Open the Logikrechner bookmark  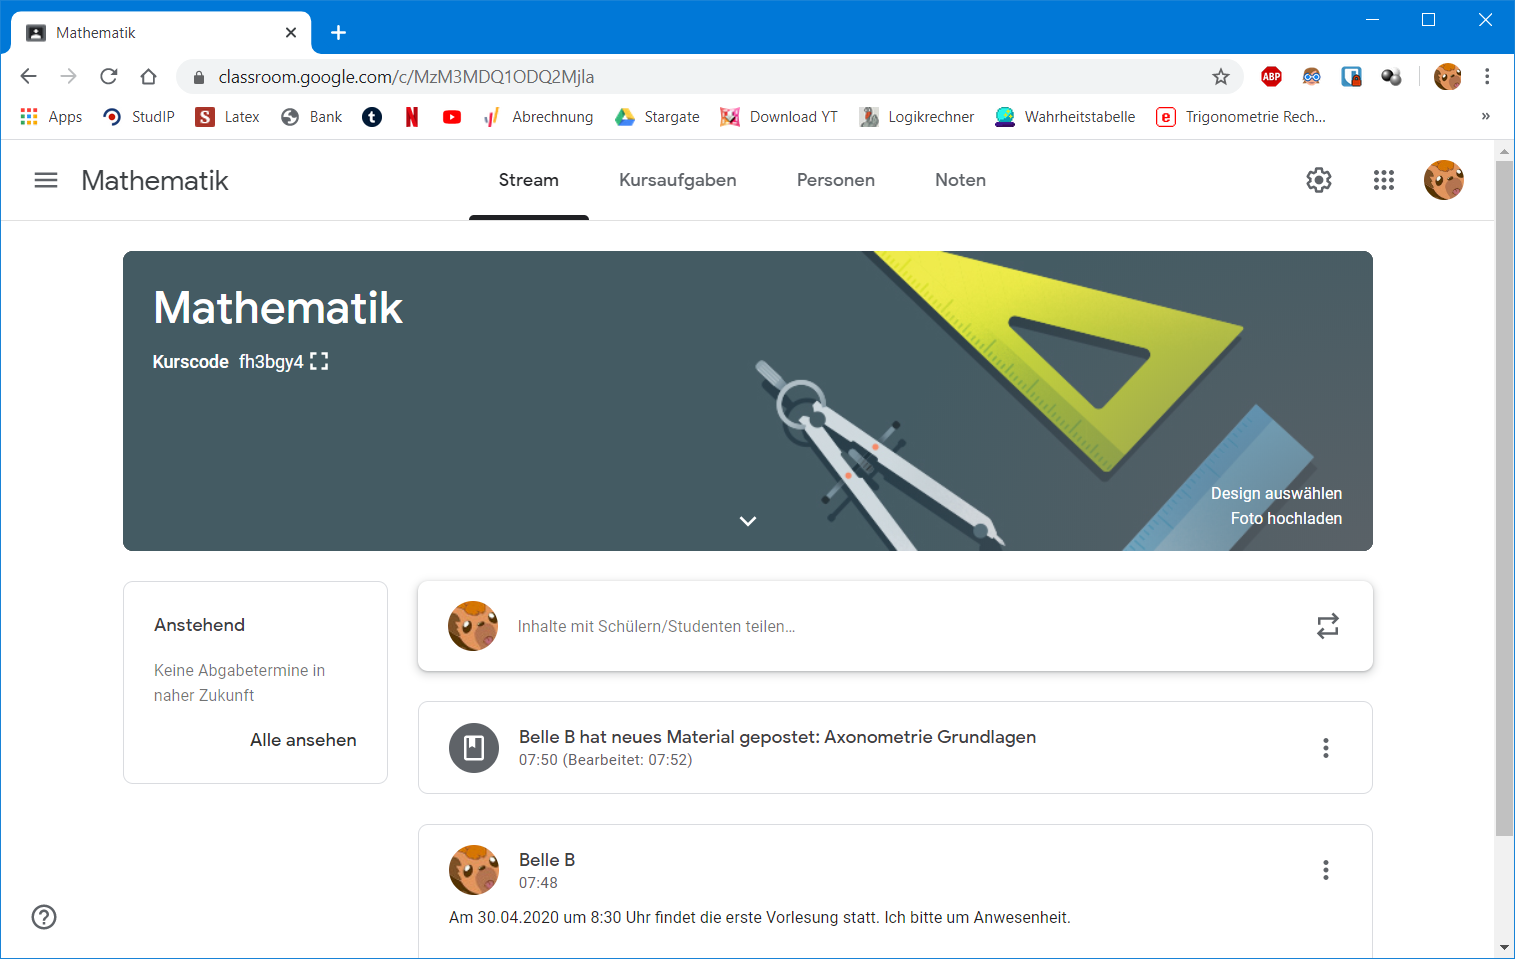[917, 117]
